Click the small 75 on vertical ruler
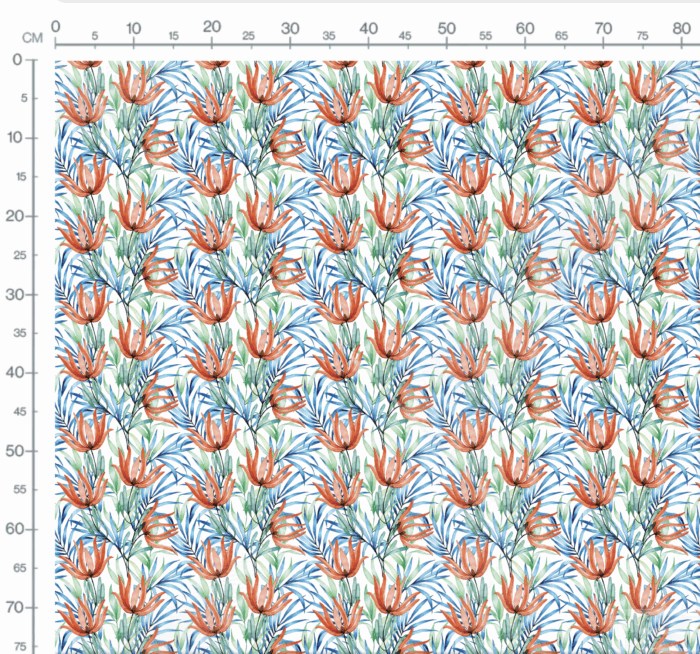The width and height of the screenshot is (700, 654). (20, 646)
